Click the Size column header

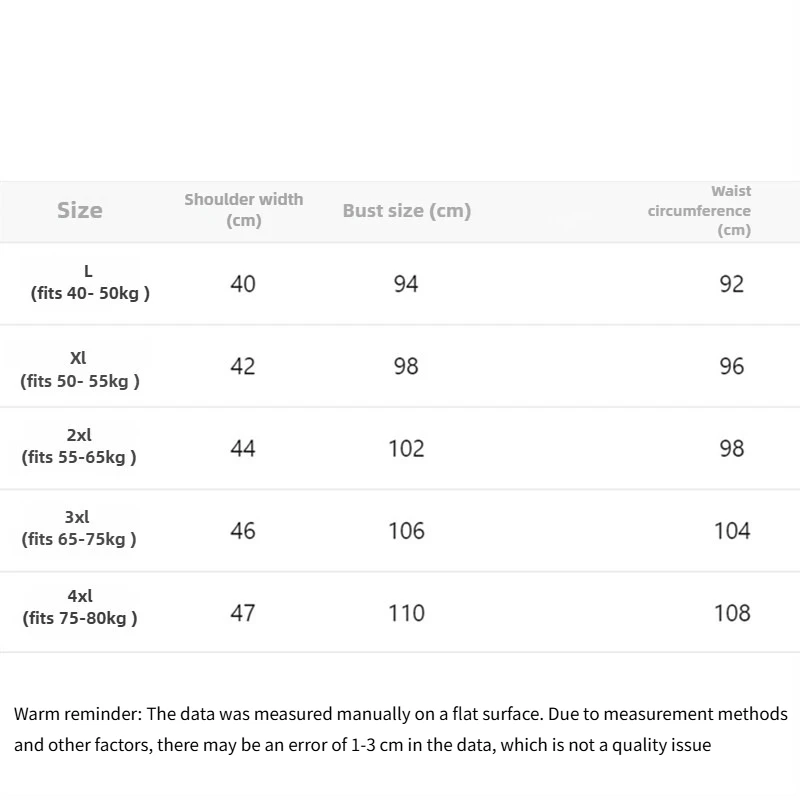[x=79, y=210]
